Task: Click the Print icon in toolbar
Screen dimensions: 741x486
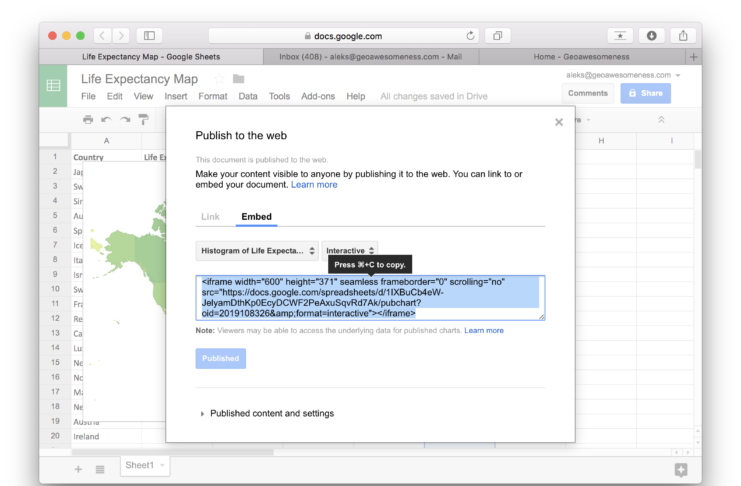Action: tap(88, 120)
